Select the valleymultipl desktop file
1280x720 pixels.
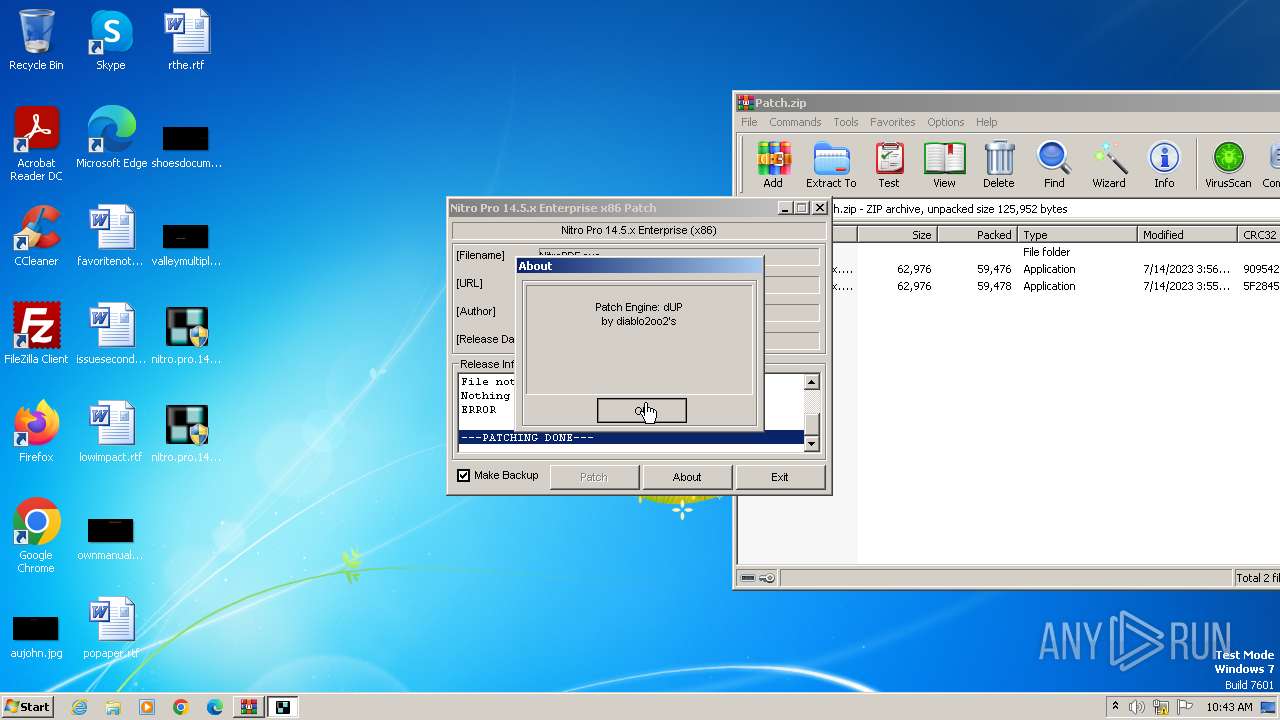click(x=186, y=246)
